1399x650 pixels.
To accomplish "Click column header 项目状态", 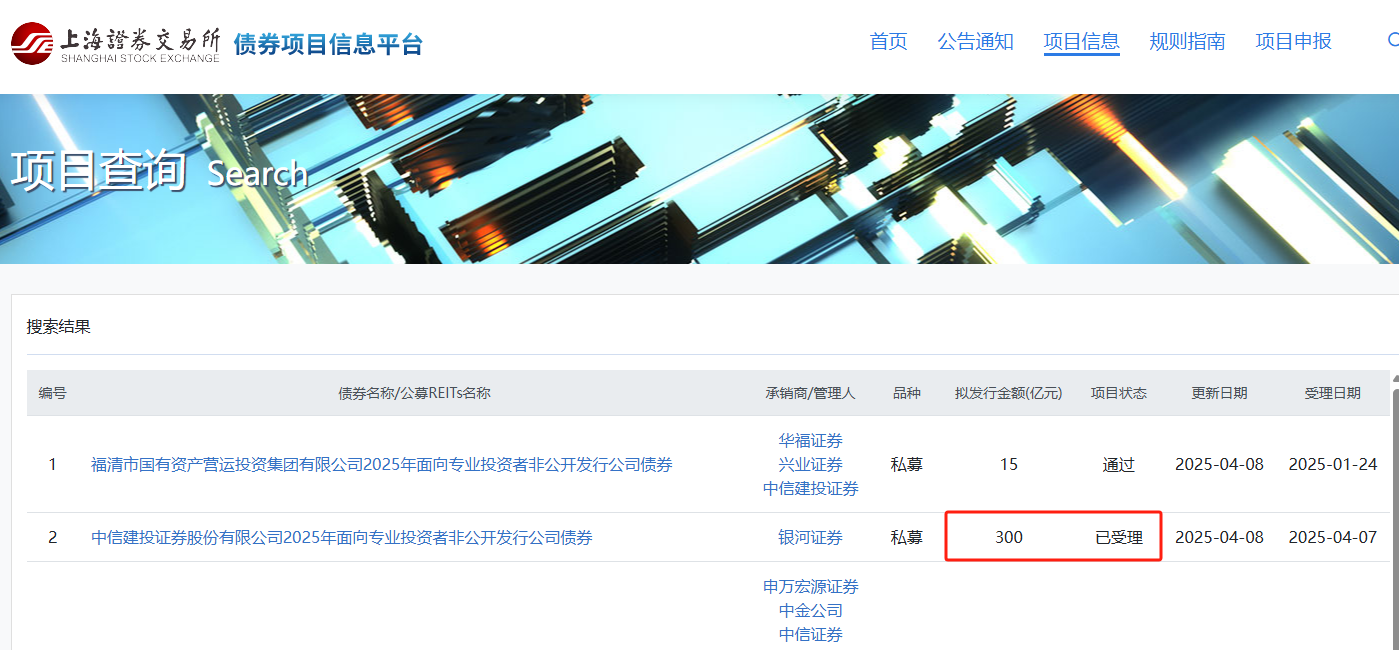I will 1119,393.
